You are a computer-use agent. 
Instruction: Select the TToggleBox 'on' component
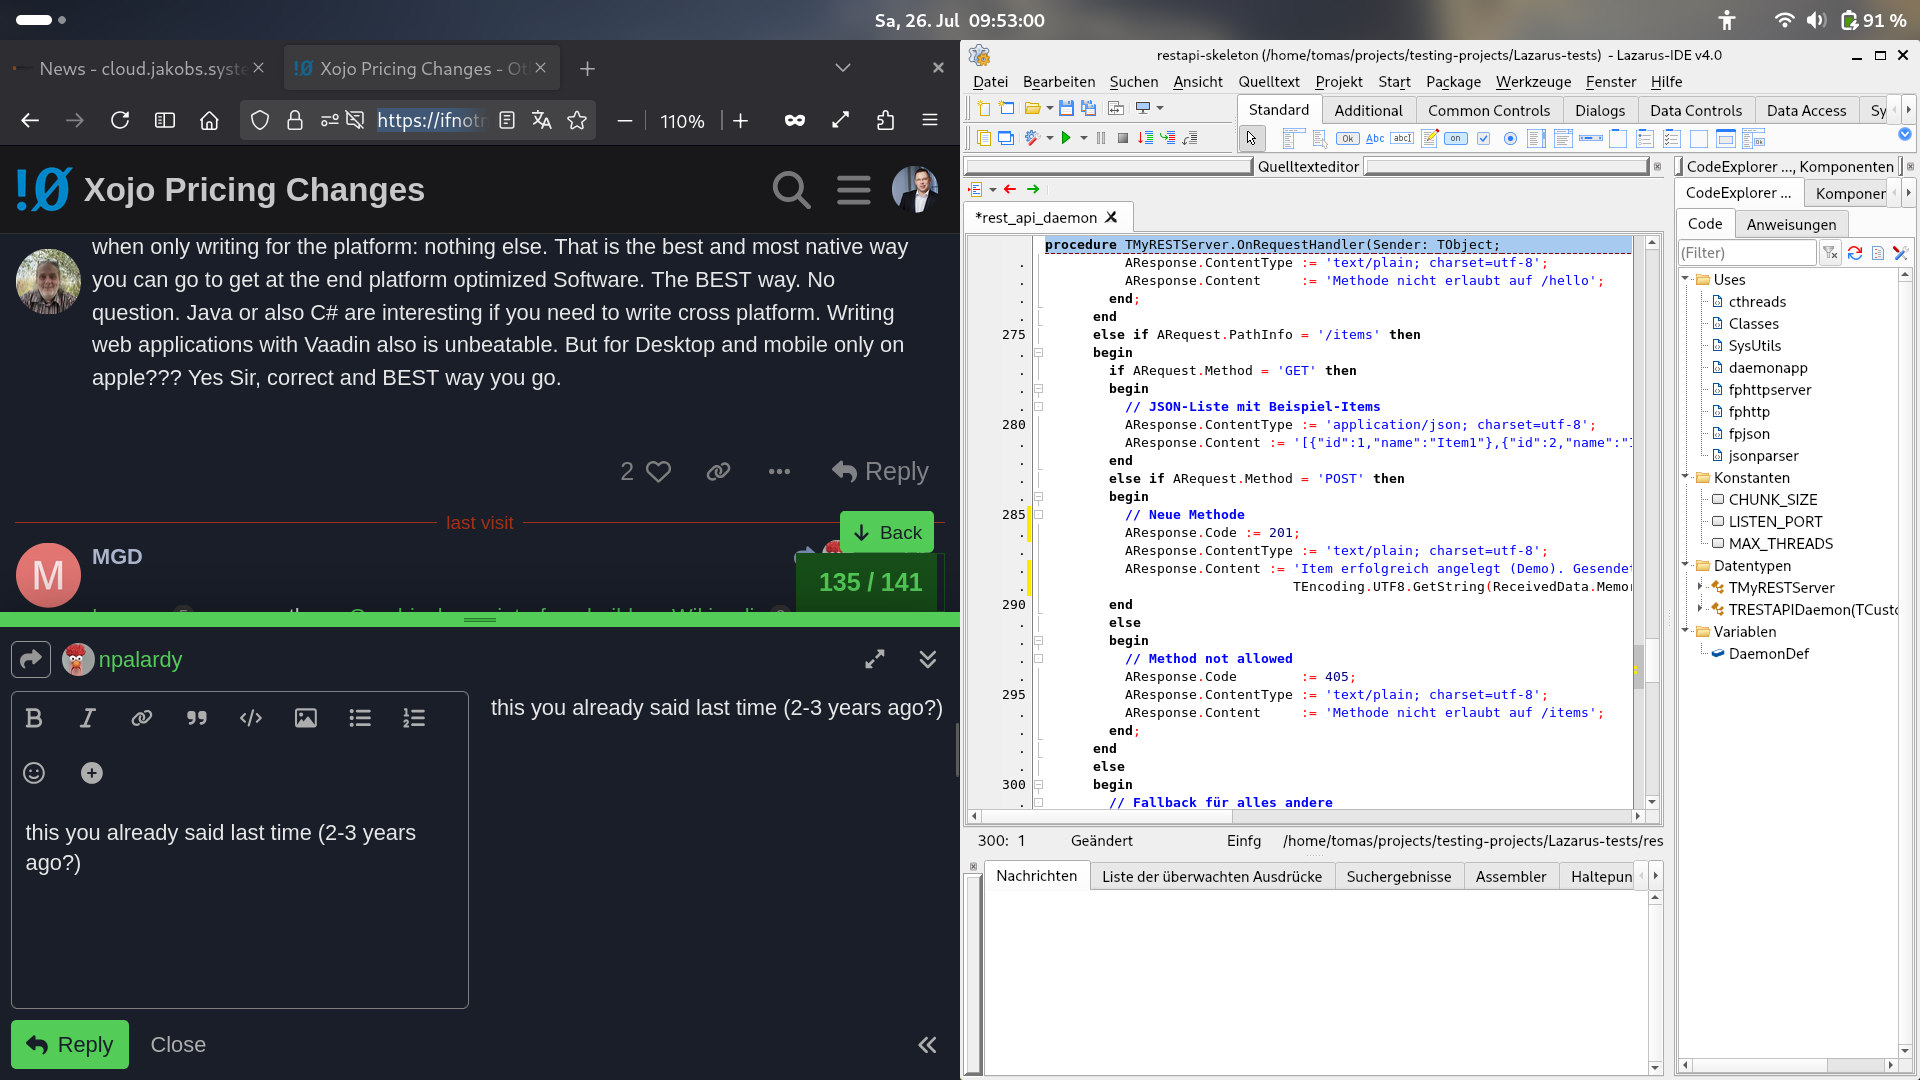pos(1456,138)
